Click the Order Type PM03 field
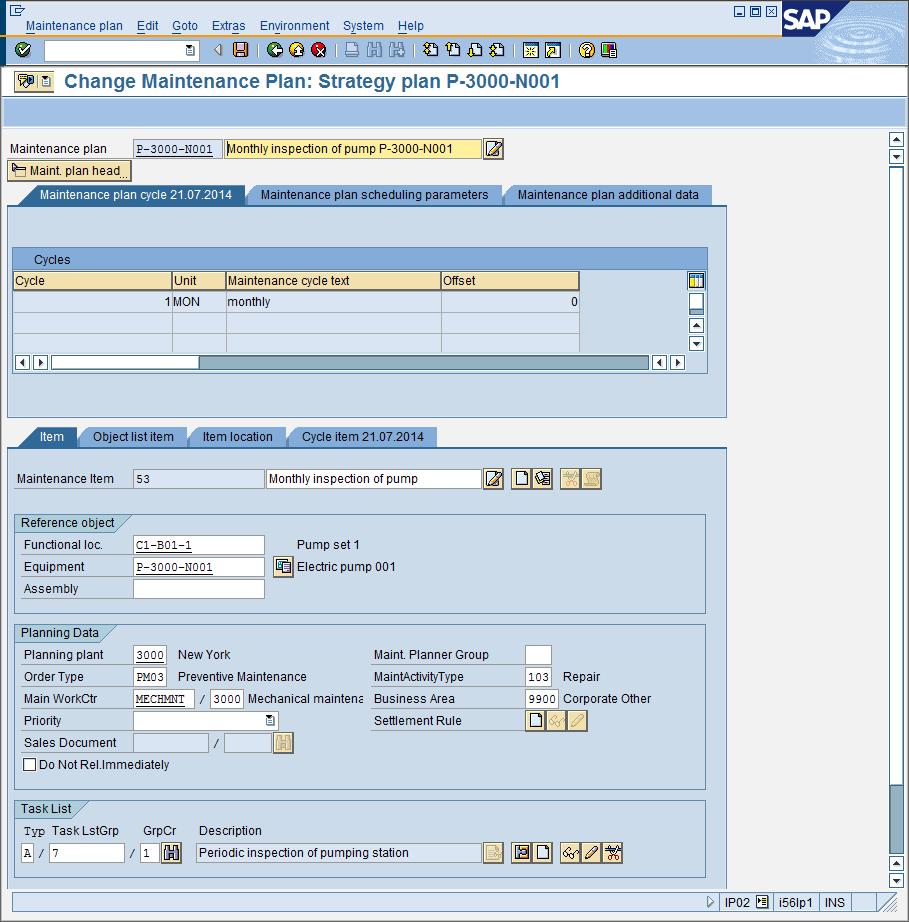The image size is (909, 922). (x=150, y=677)
